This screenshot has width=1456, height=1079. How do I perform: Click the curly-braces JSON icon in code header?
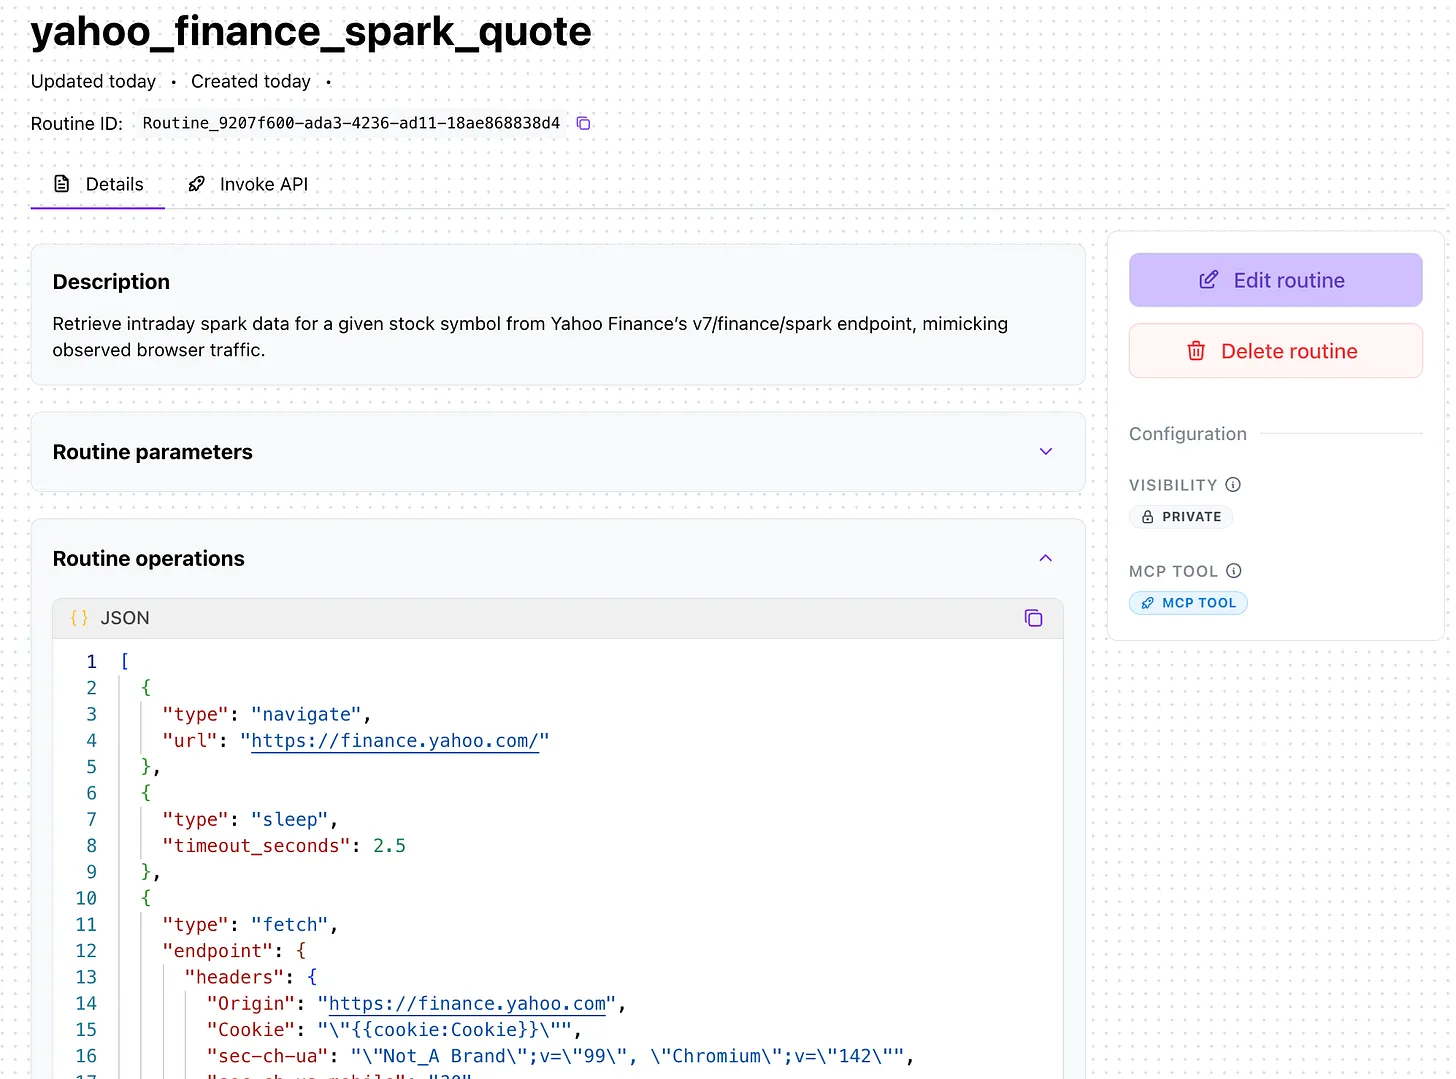point(78,618)
